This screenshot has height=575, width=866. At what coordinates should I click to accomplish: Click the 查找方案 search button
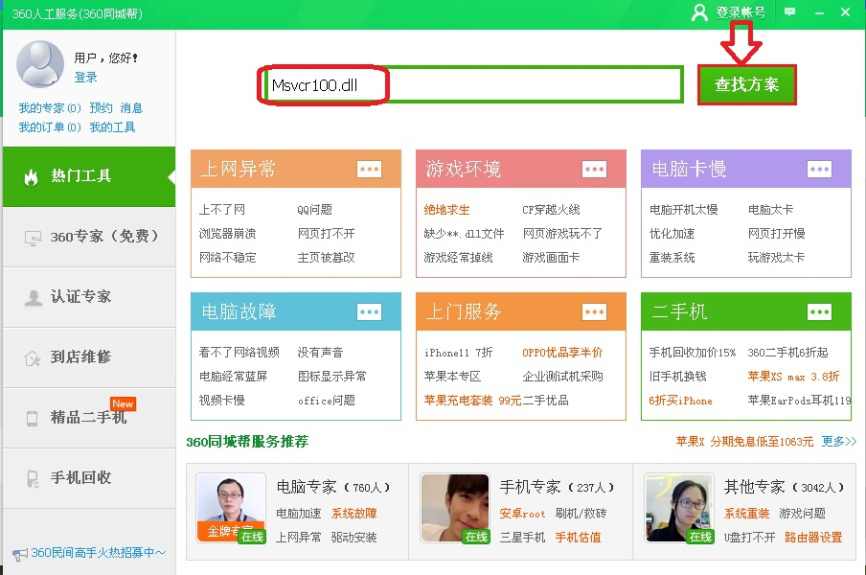pos(747,85)
